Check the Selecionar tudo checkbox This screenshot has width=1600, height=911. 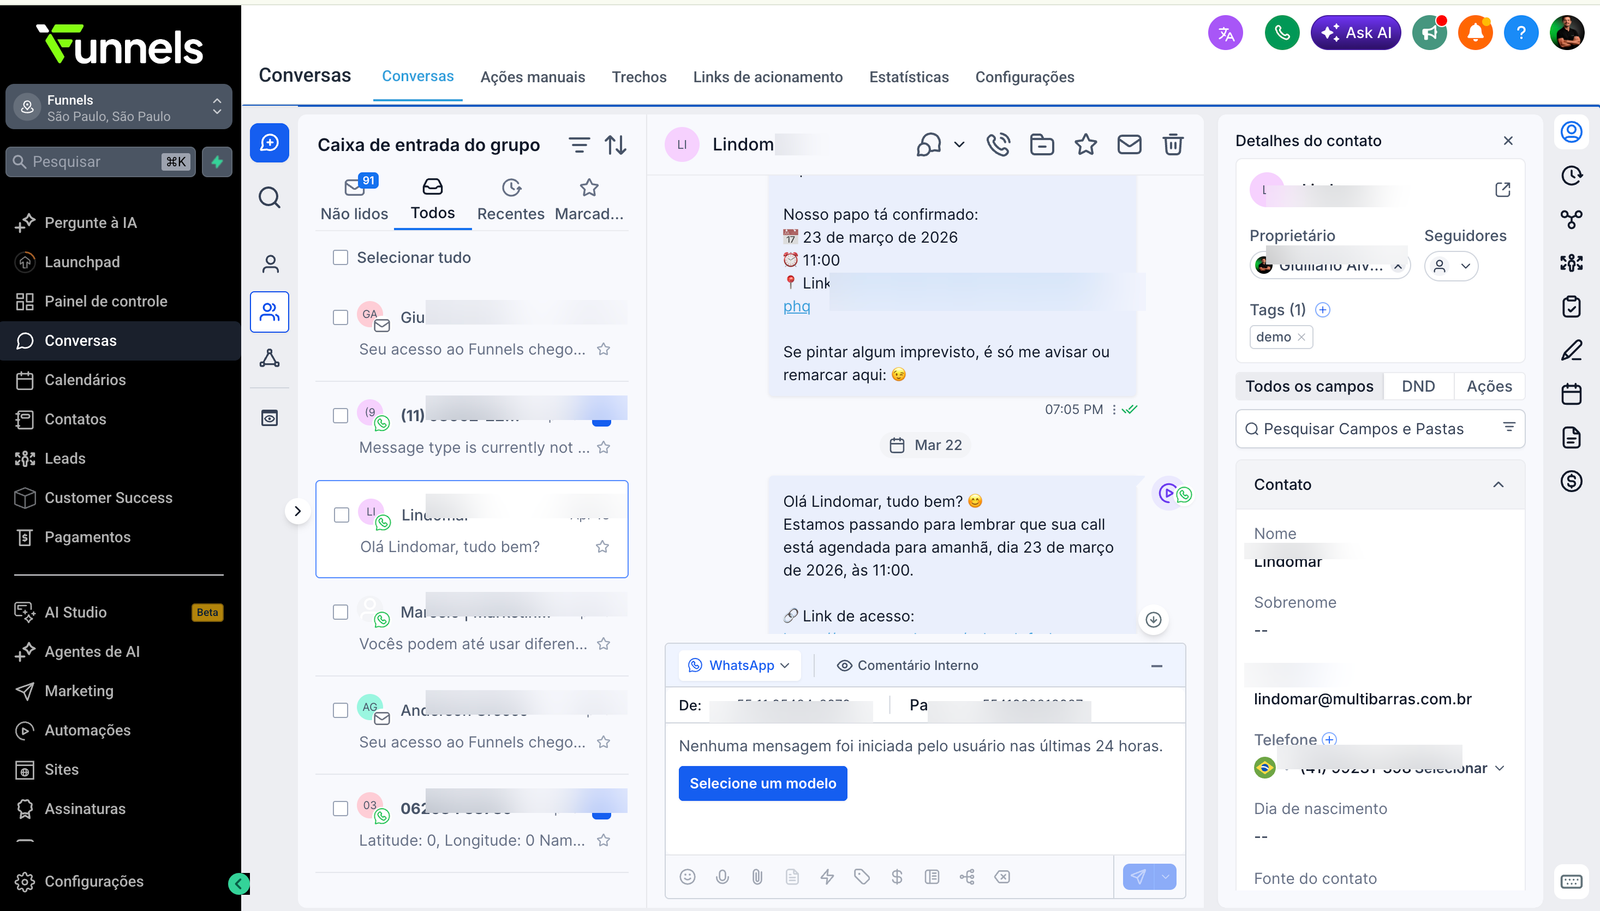point(340,257)
